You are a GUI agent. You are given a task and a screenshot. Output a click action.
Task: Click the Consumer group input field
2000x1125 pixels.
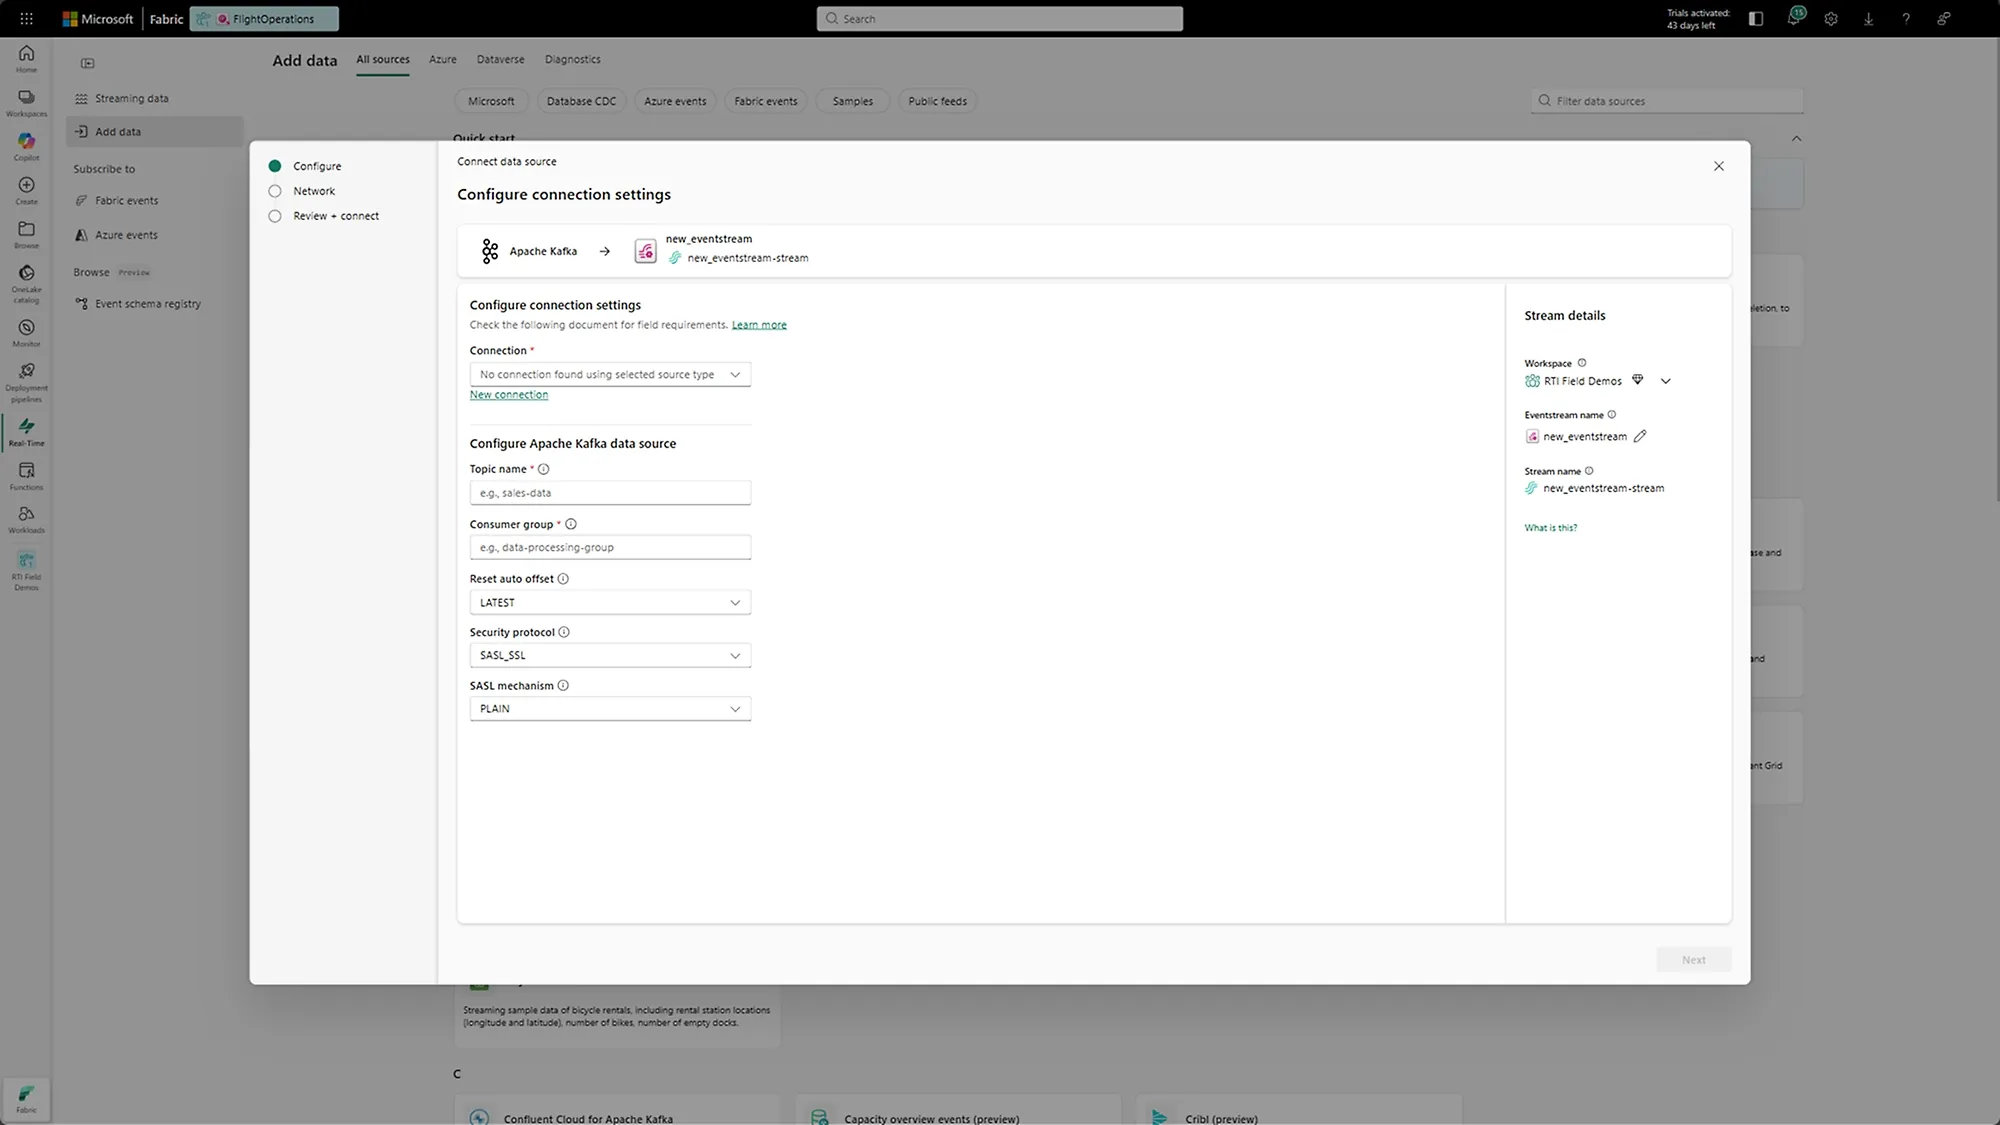[610, 547]
